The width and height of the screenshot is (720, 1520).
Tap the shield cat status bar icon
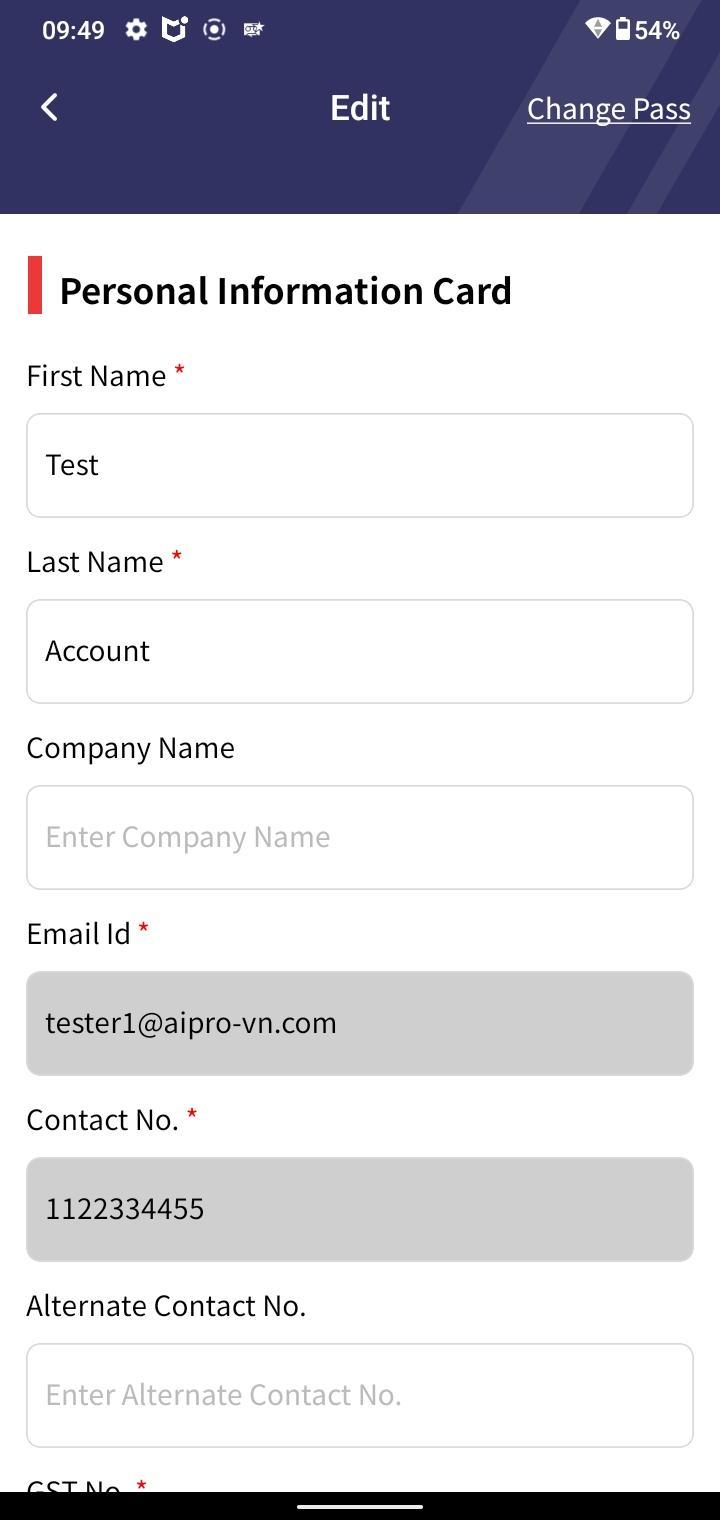(175, 29)
